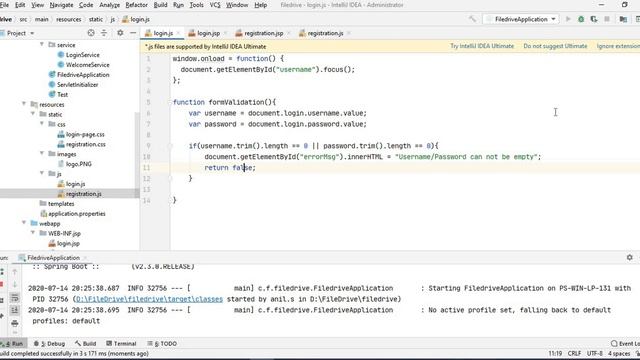Open the Navigate menu

click(x=61, y=5)
